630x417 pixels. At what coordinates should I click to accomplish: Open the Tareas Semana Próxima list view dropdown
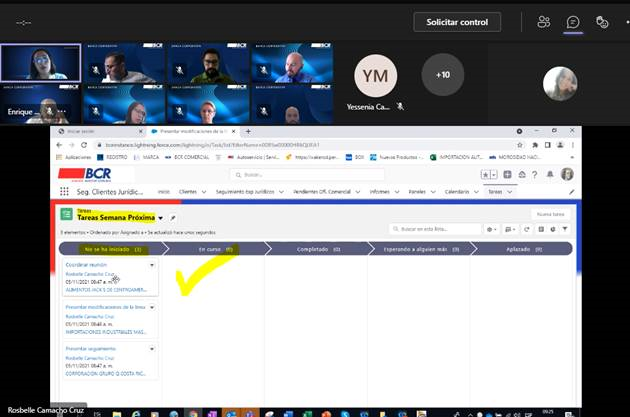point(161,218)
